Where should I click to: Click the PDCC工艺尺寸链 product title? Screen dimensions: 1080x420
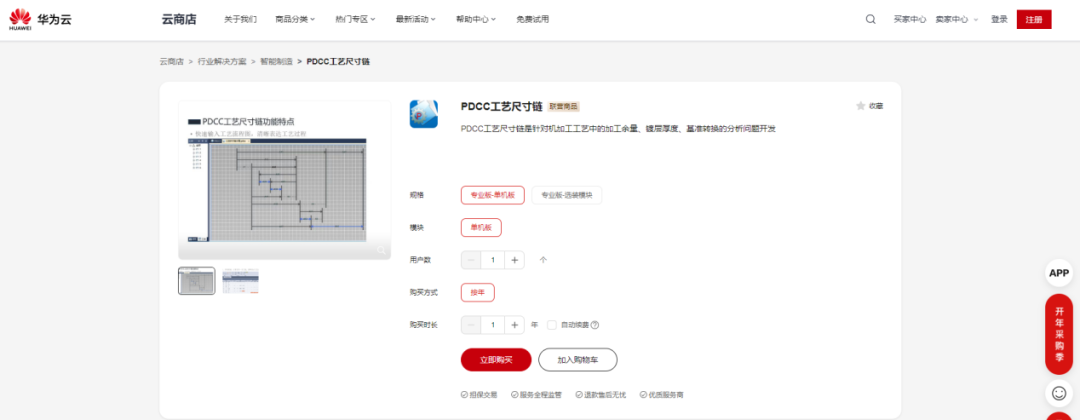501,107
